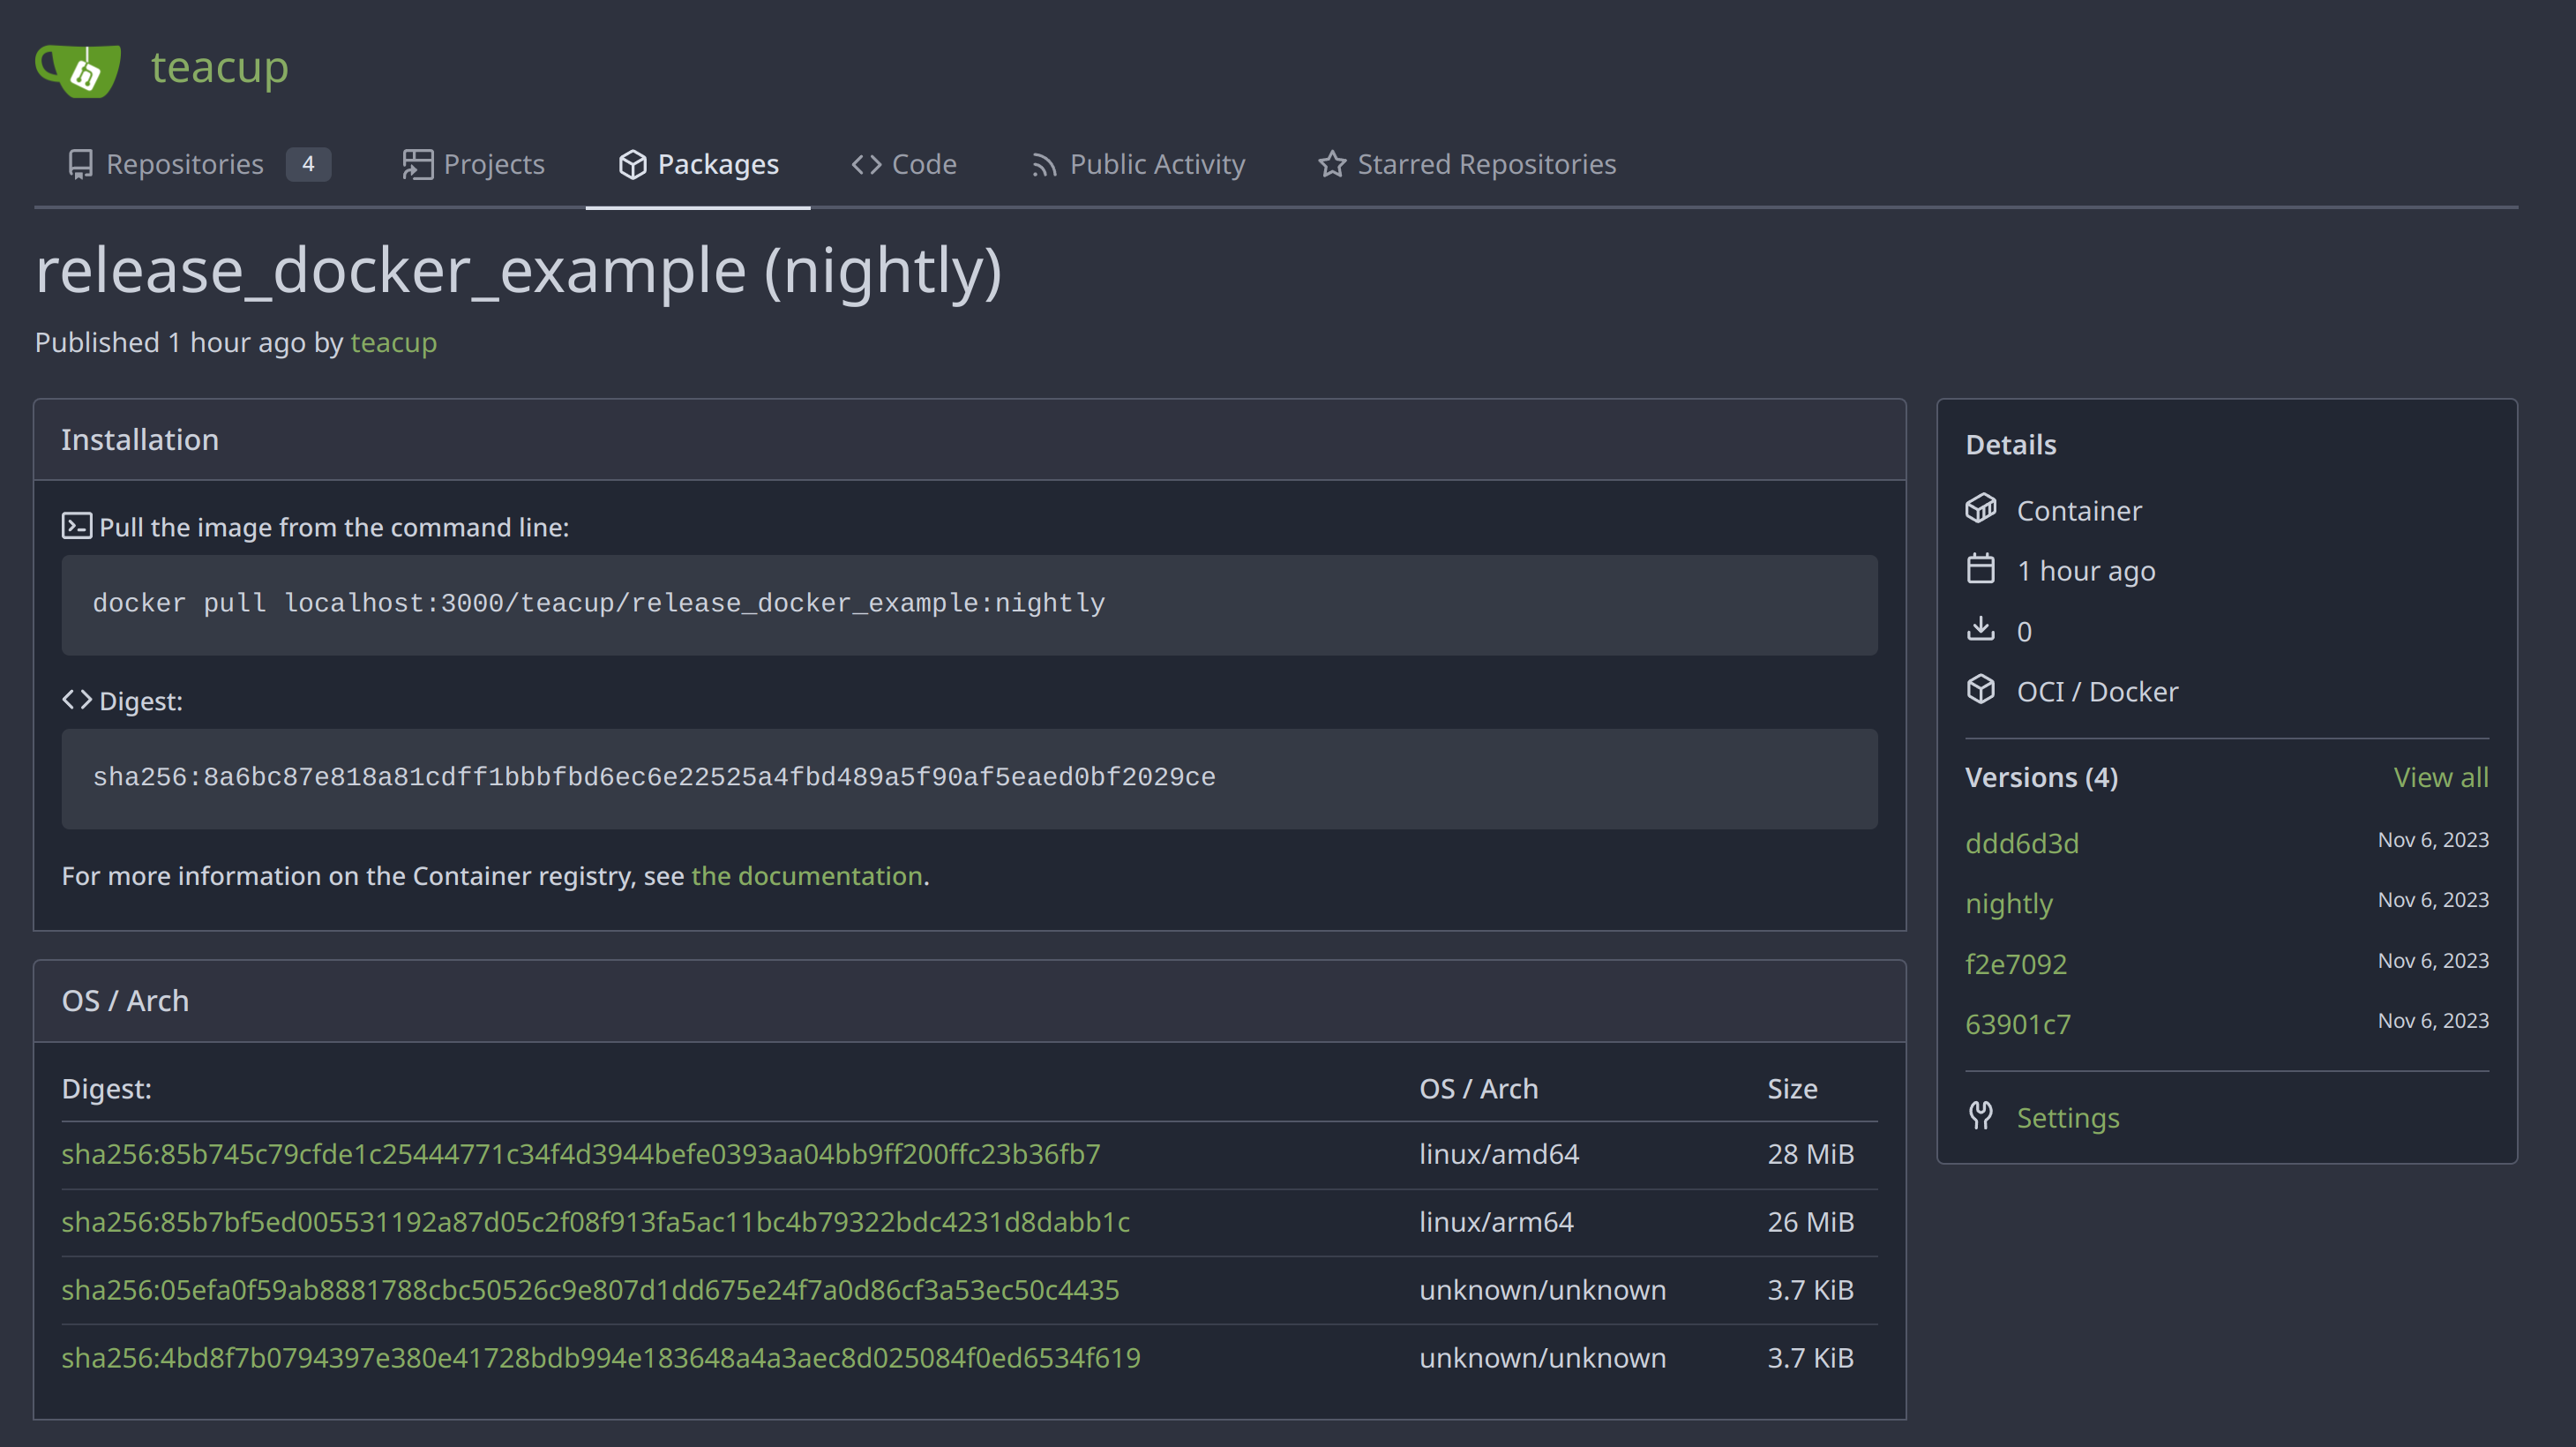
Task: Open the documentation link
Action: click(806, 876)
